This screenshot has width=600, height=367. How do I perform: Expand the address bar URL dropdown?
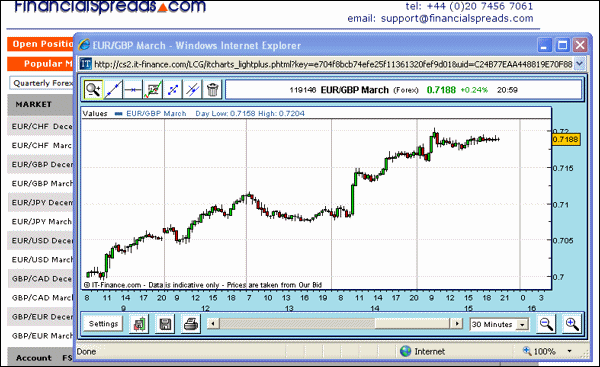580,64
